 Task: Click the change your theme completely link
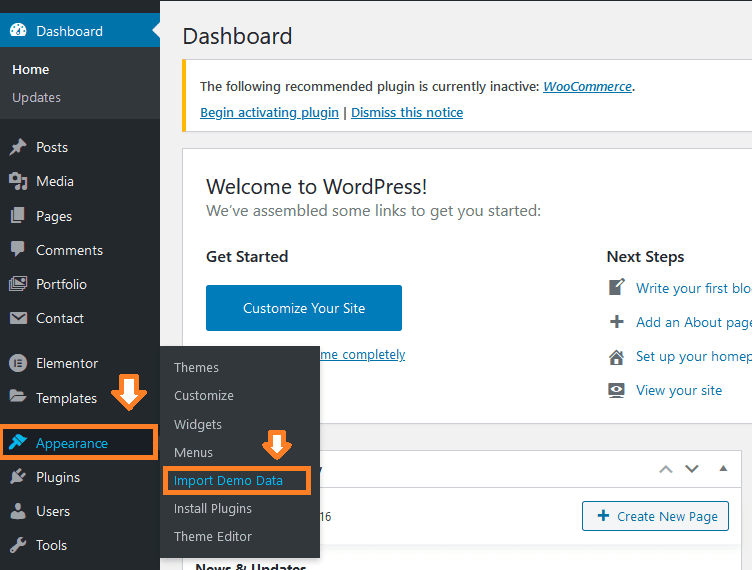[x=363, y=354]
